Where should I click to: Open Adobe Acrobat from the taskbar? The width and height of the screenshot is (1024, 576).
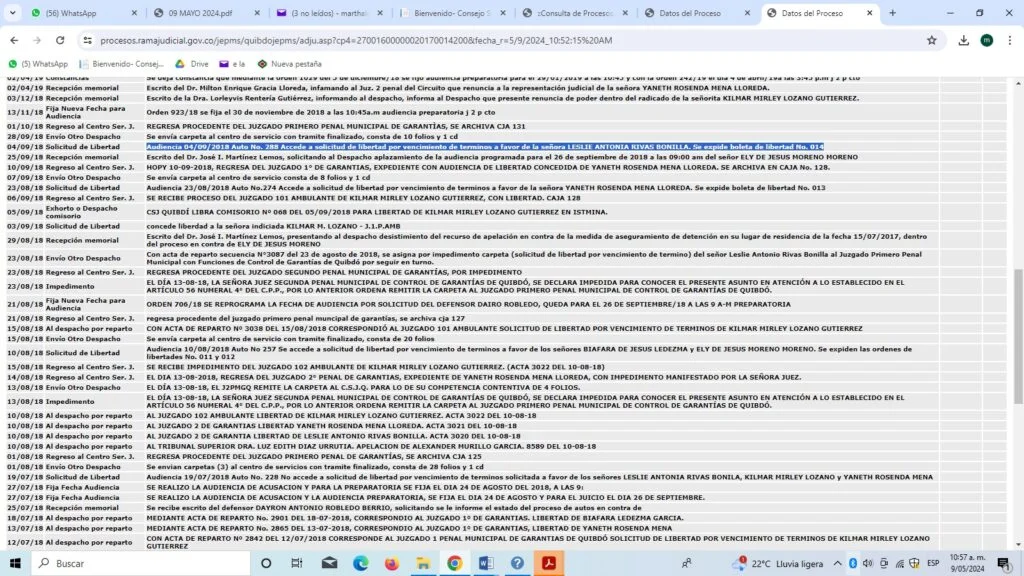point(549,563)
